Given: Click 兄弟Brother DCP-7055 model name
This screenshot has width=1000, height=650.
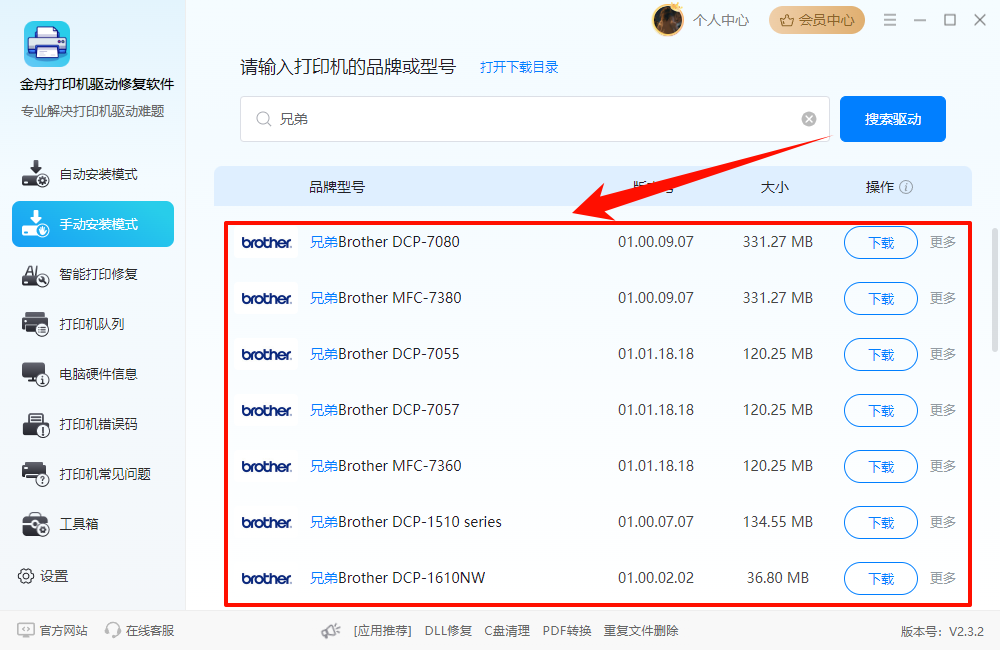Looking at the screenshot, I should click(x=385, y=354).
